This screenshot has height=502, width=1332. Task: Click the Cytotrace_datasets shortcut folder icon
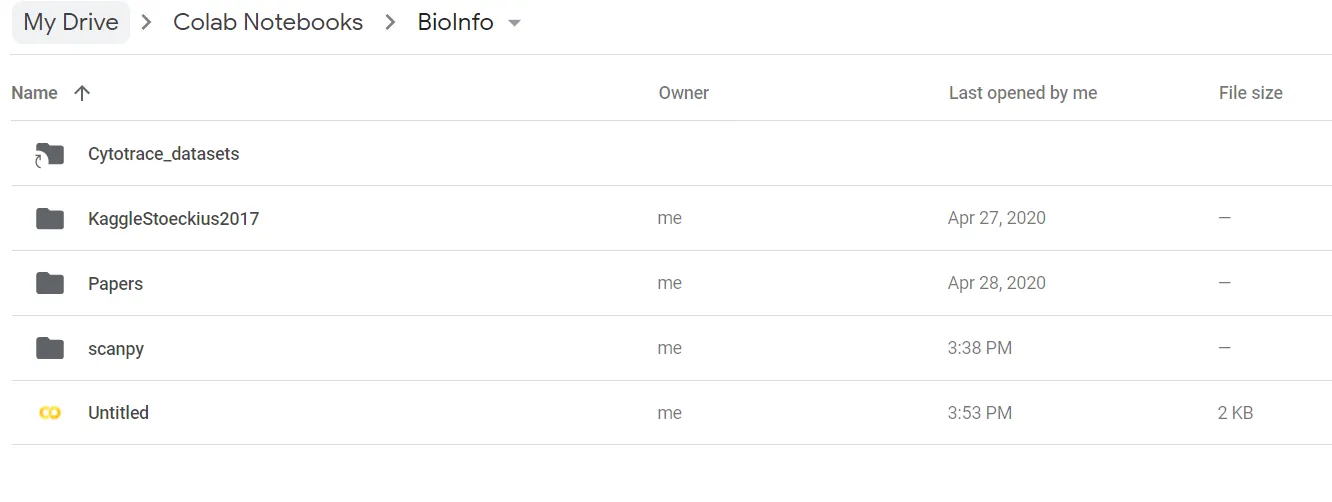(49, 154)
